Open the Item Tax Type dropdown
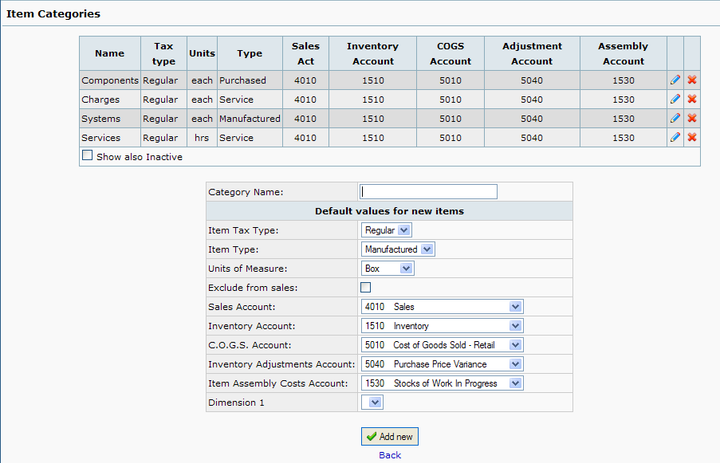This screenshot has width=720, height=463. [x=387, y=230]
